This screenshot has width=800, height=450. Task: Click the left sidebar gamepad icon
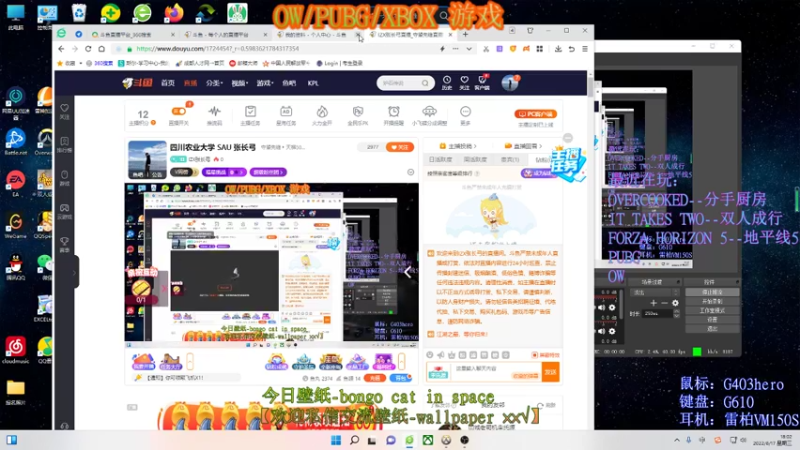point(64,208)
